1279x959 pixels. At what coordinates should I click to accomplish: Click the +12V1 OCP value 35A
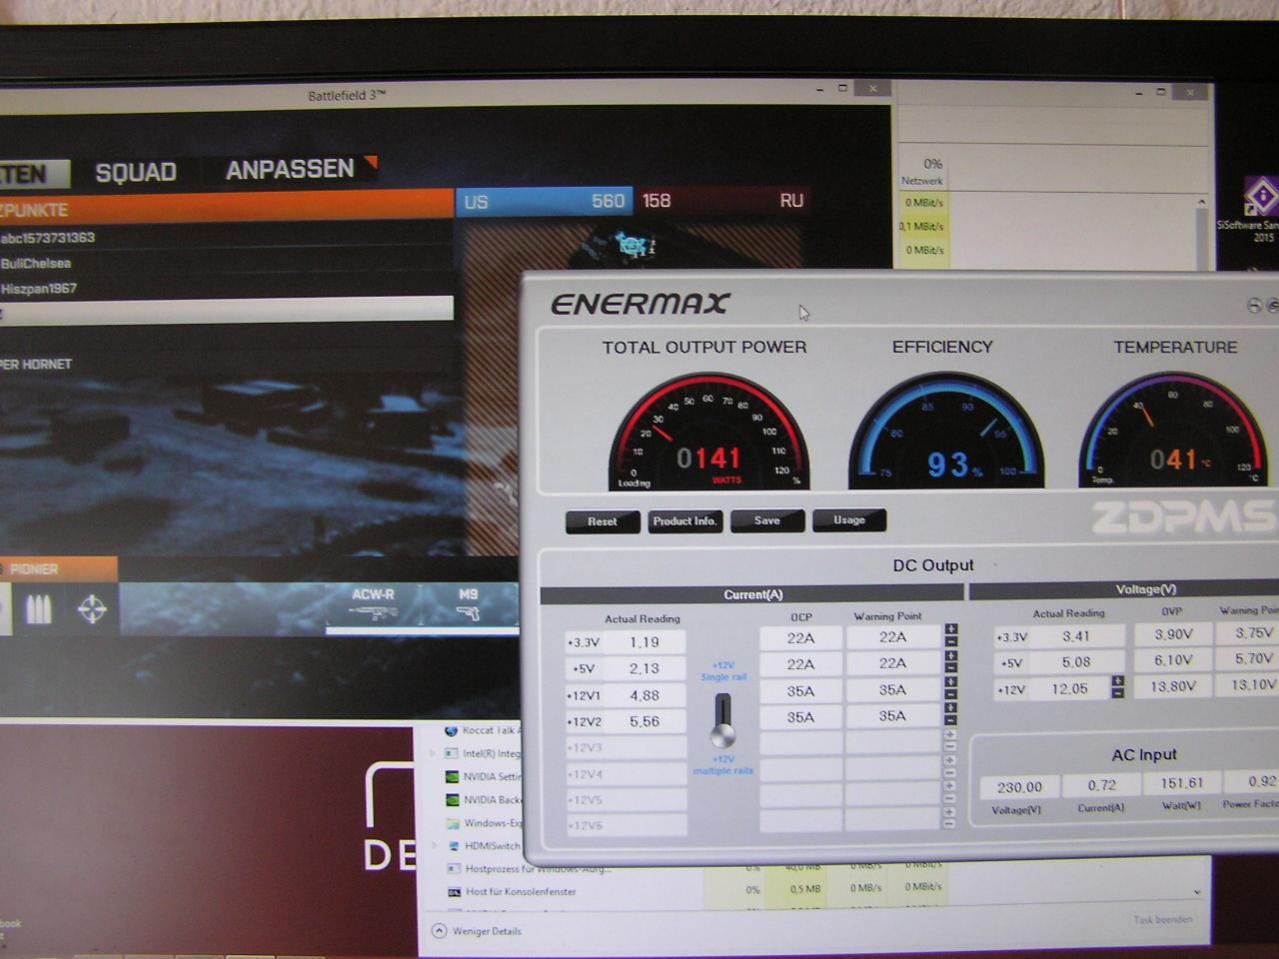tap(801, 691)
